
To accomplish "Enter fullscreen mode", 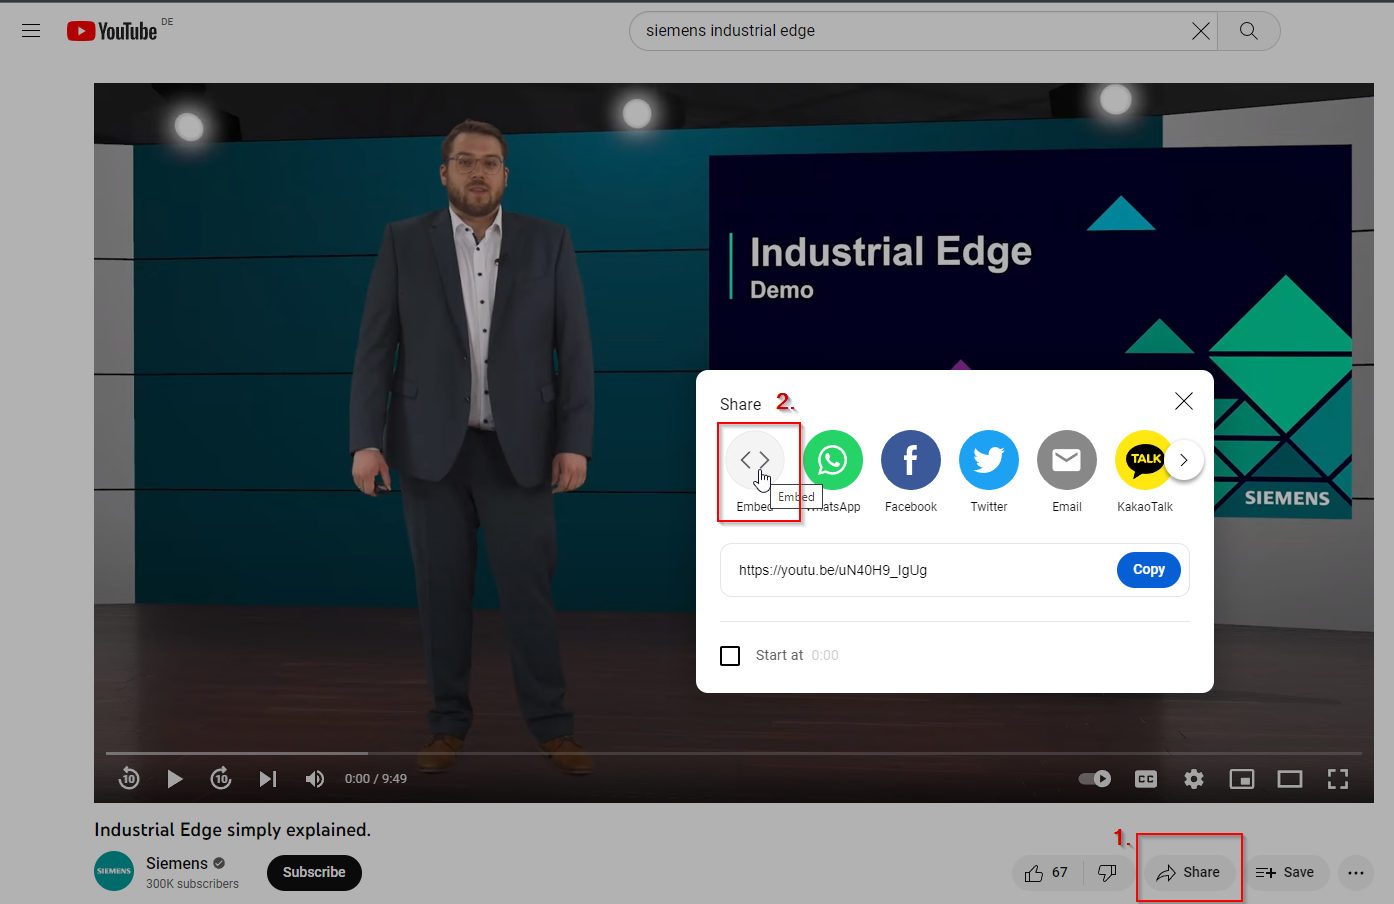I will [1338, 778].
